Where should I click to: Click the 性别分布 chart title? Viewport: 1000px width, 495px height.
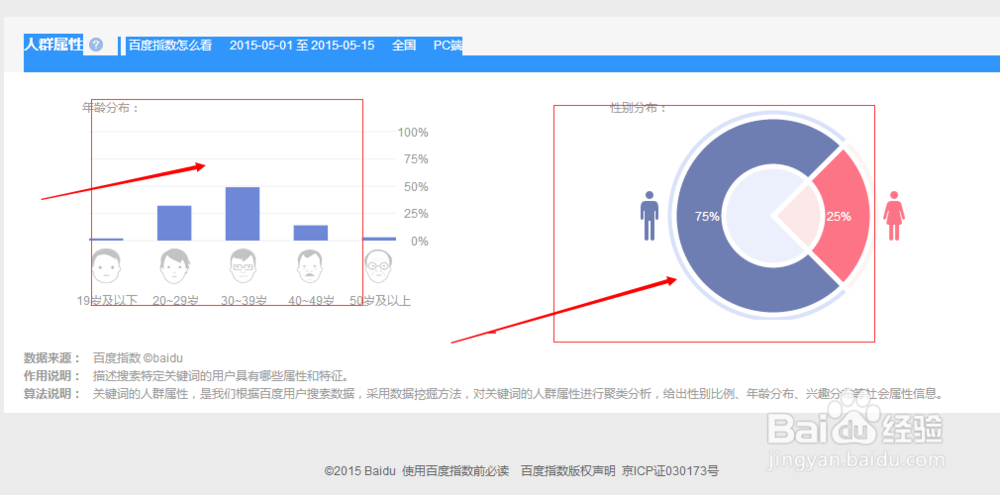tap(638, 107)
